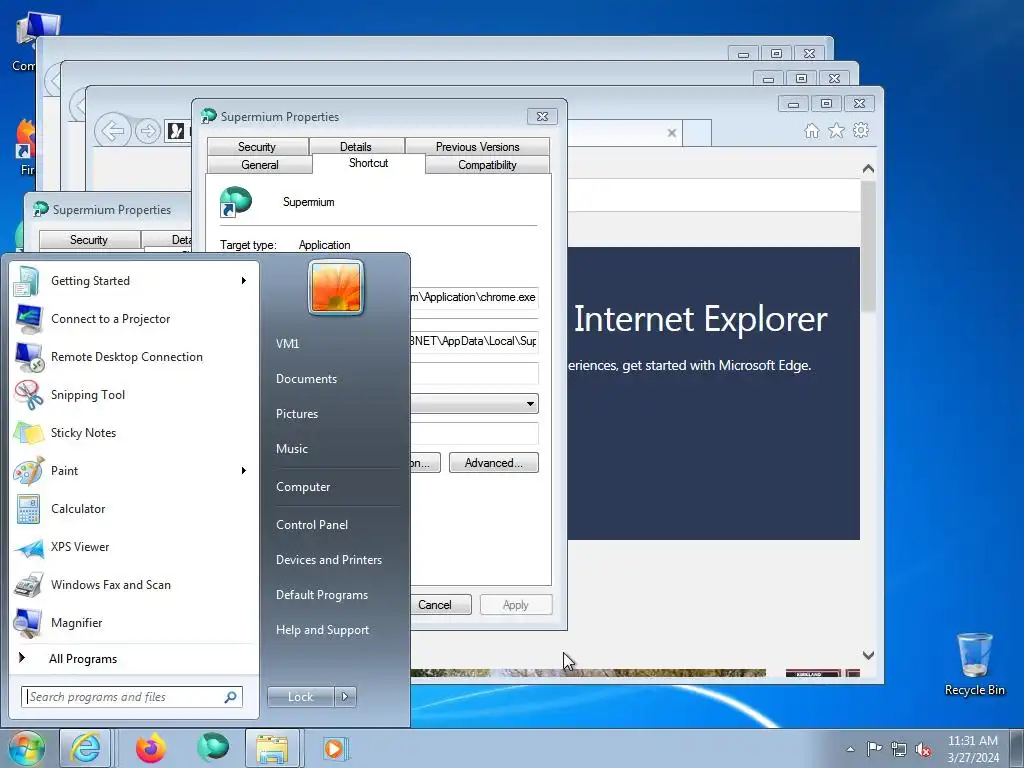Click Security tab in background Supermium Properties
Viewport: 1024px width, 768px height.
[x=89, y=240]
